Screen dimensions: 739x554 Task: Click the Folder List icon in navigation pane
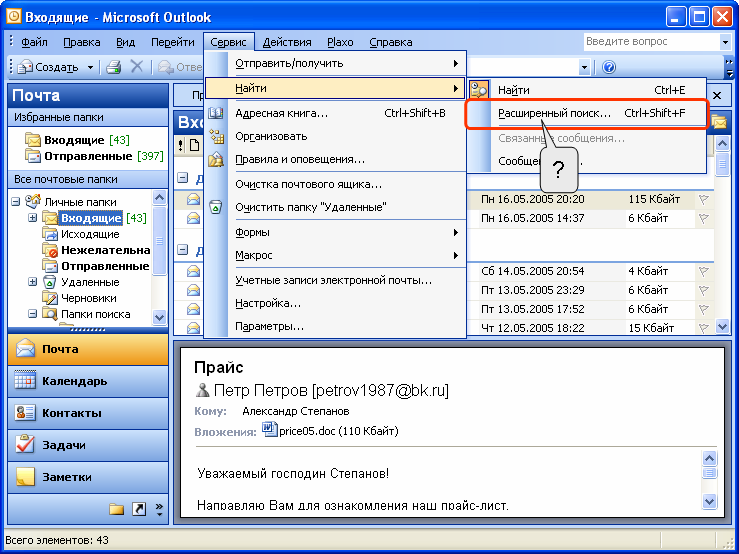pyautogui.click(x=116, y=509)
